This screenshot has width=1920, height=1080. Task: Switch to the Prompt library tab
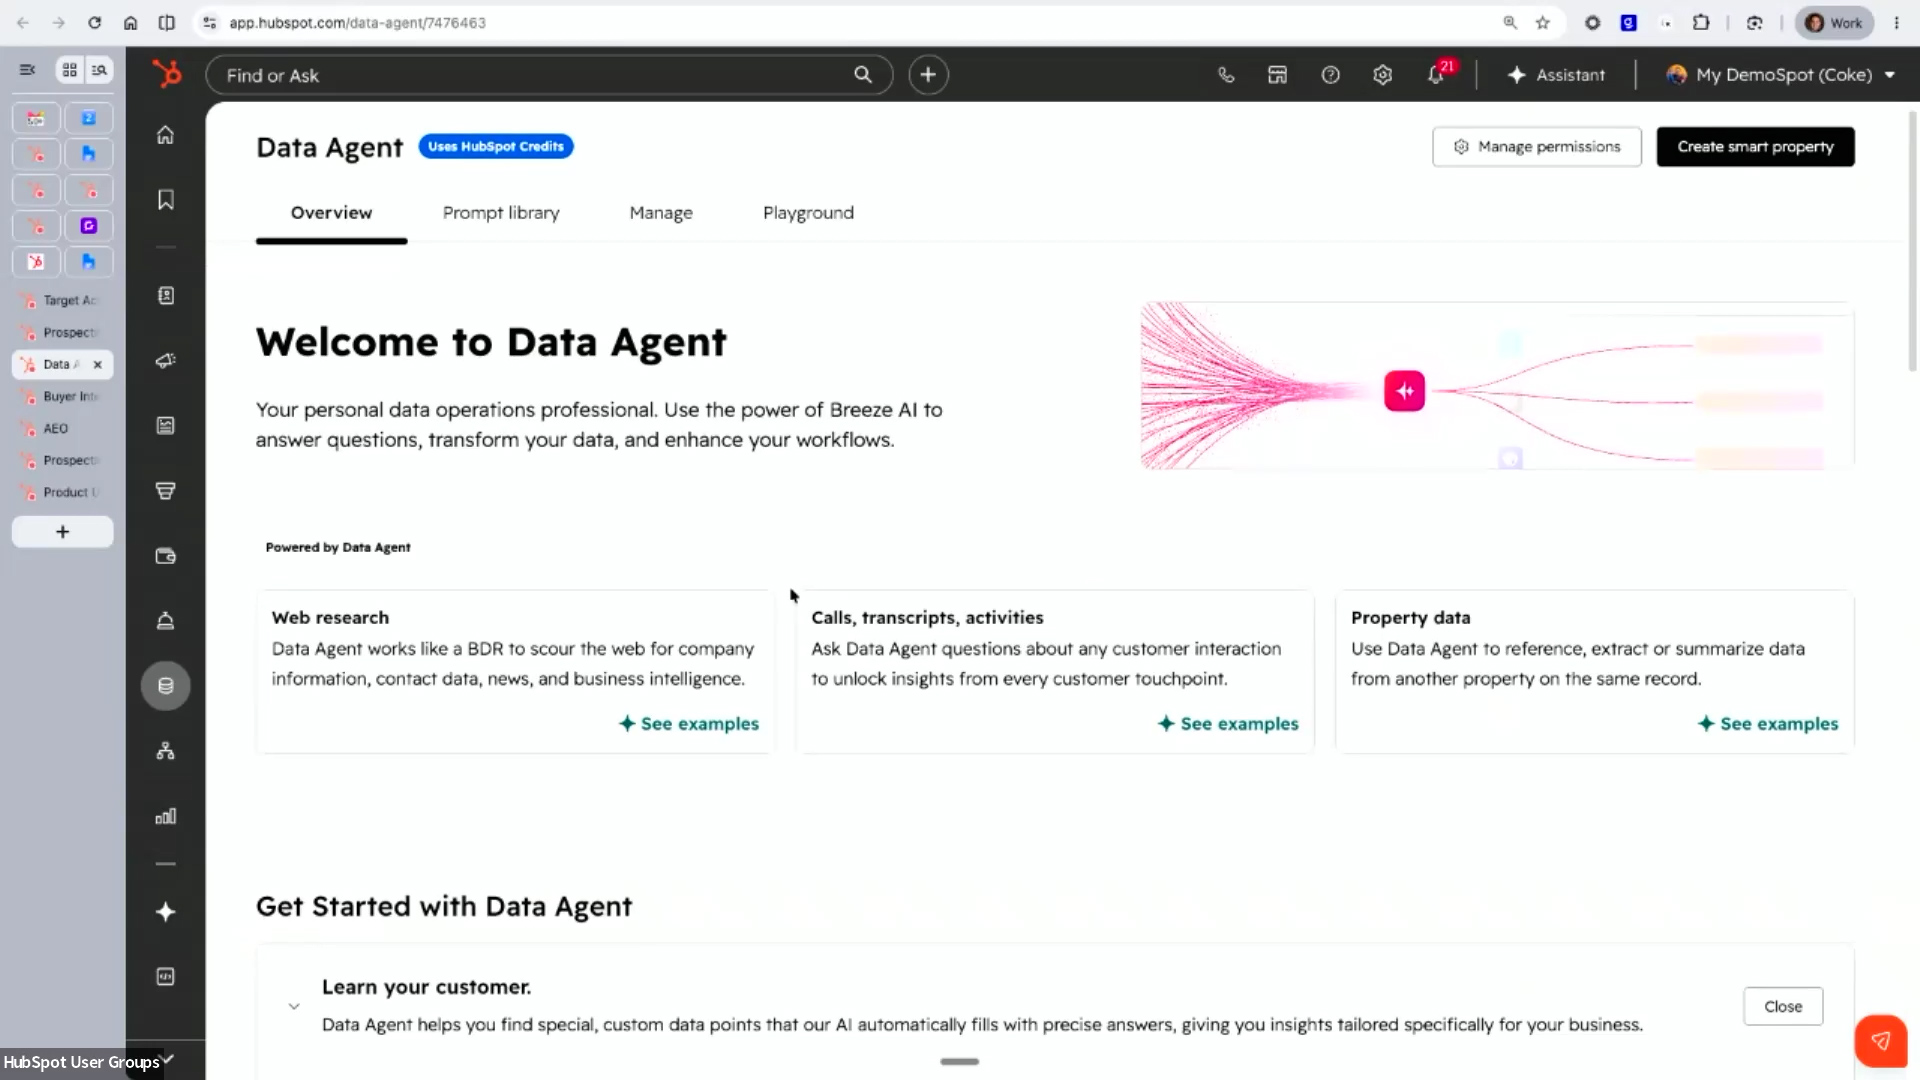pos(501,213)
